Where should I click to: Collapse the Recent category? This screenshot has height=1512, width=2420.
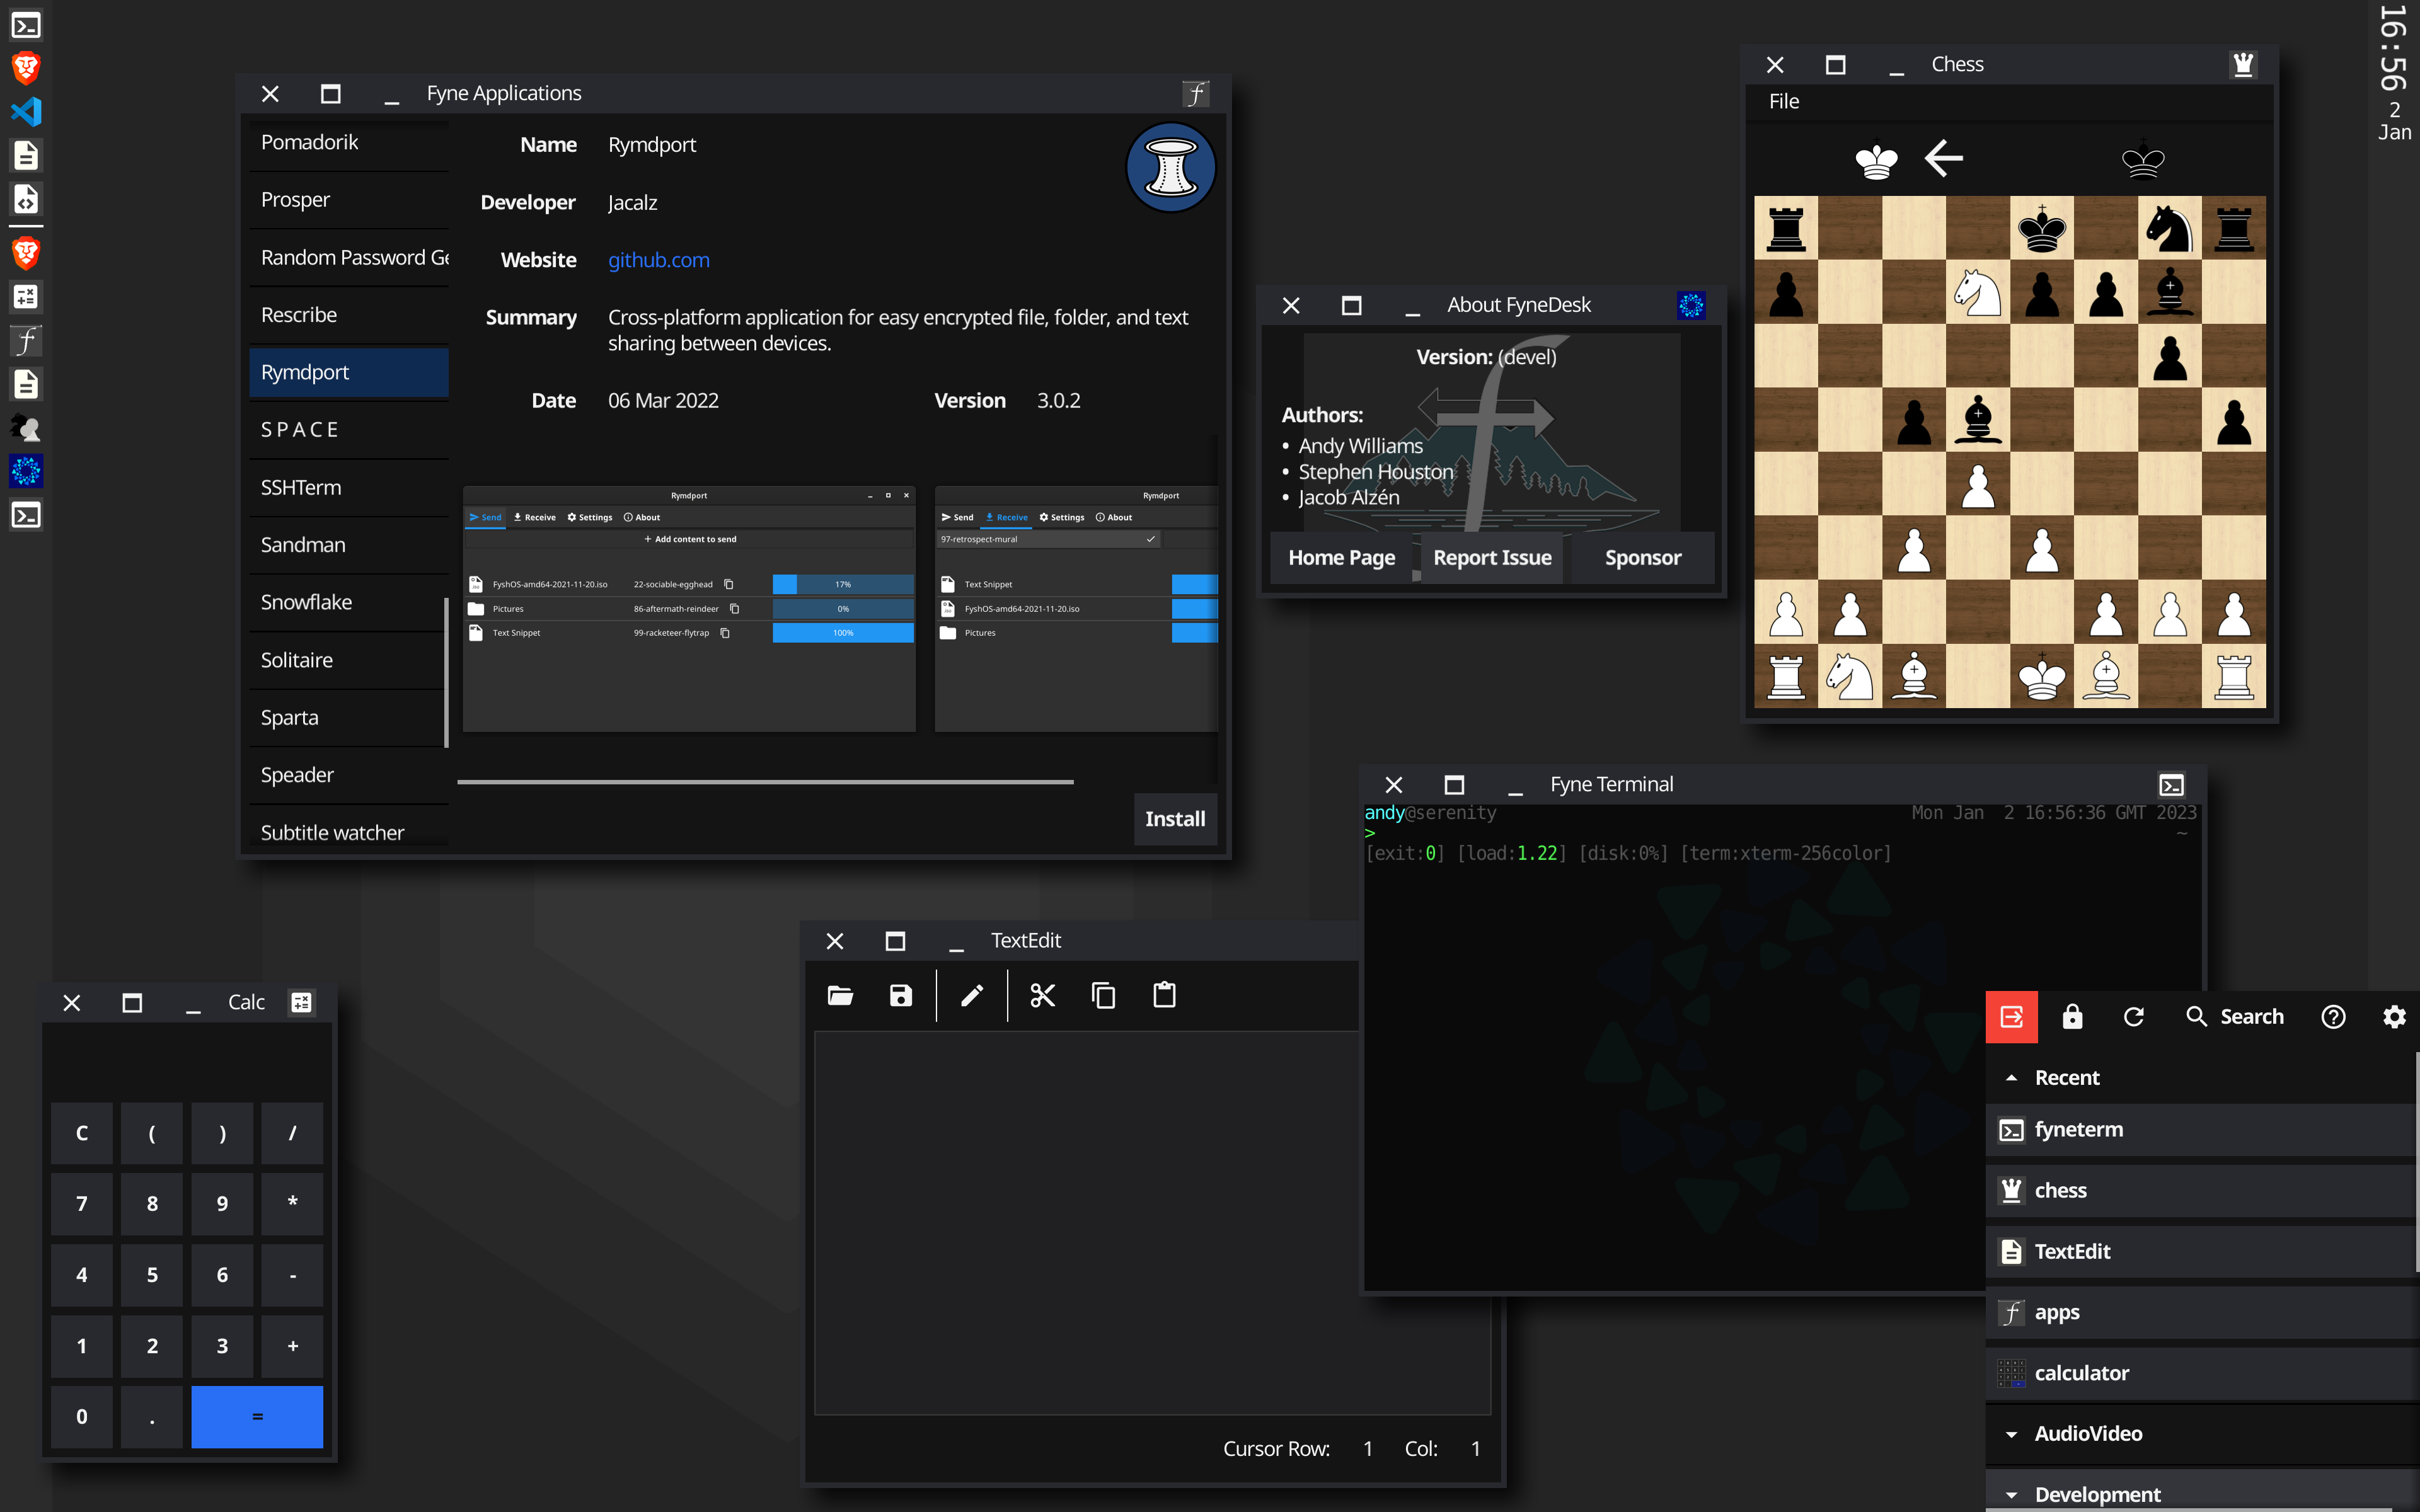point(2012,1078)
